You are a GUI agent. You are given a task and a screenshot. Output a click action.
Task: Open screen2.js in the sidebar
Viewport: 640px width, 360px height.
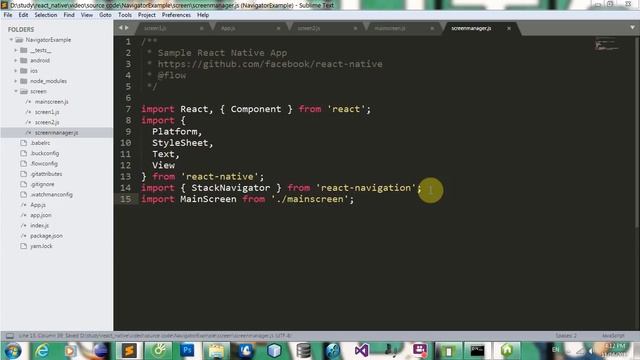[47, 122]
